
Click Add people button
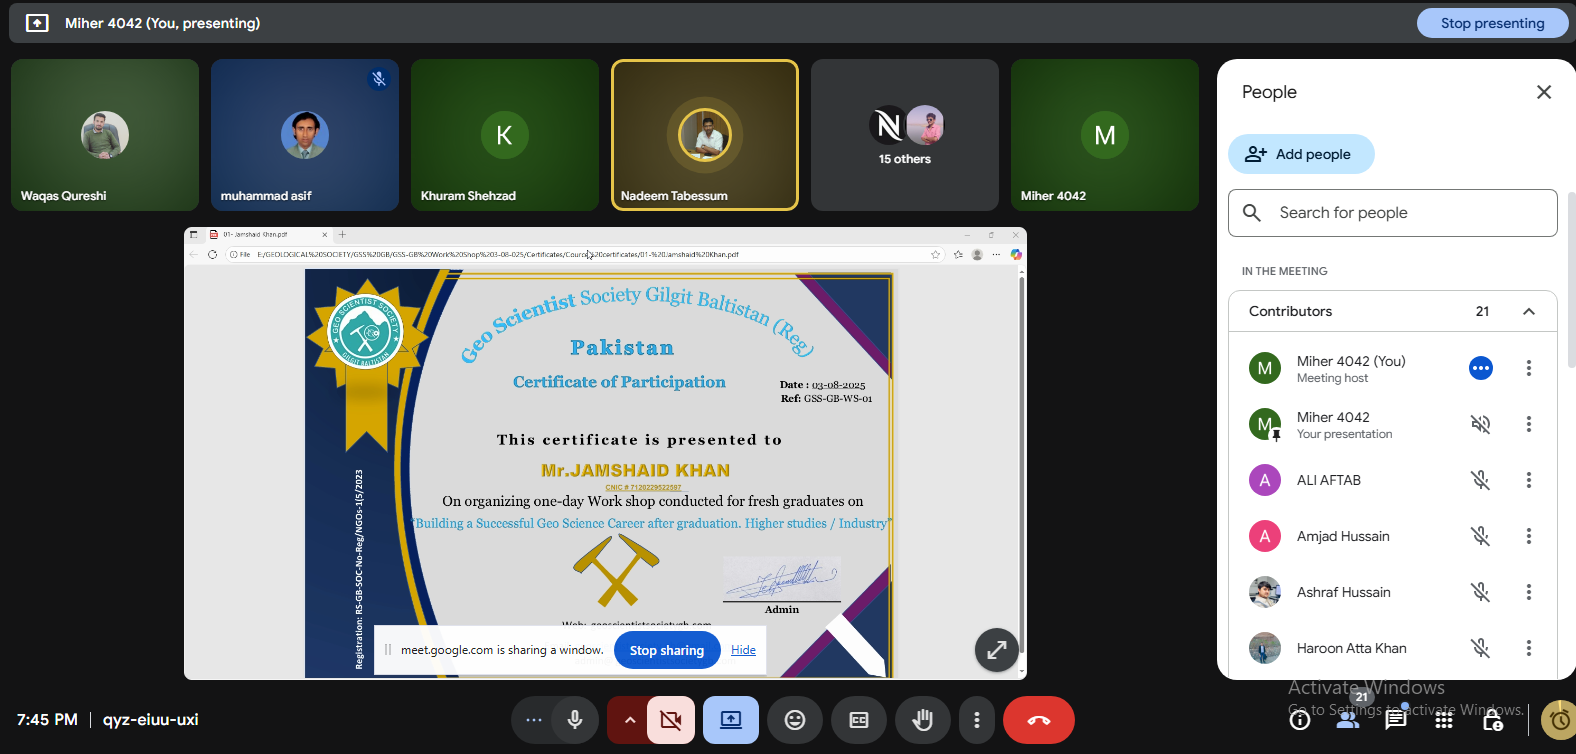pyautogui.click(x=1301, y=154)
